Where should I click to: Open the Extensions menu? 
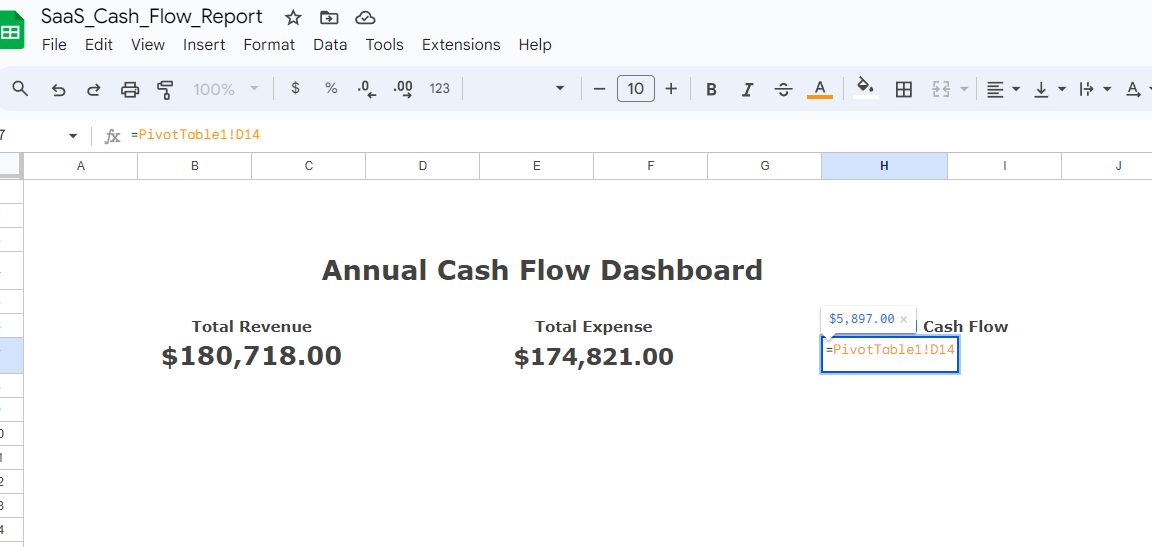click(x=461, y=45)
